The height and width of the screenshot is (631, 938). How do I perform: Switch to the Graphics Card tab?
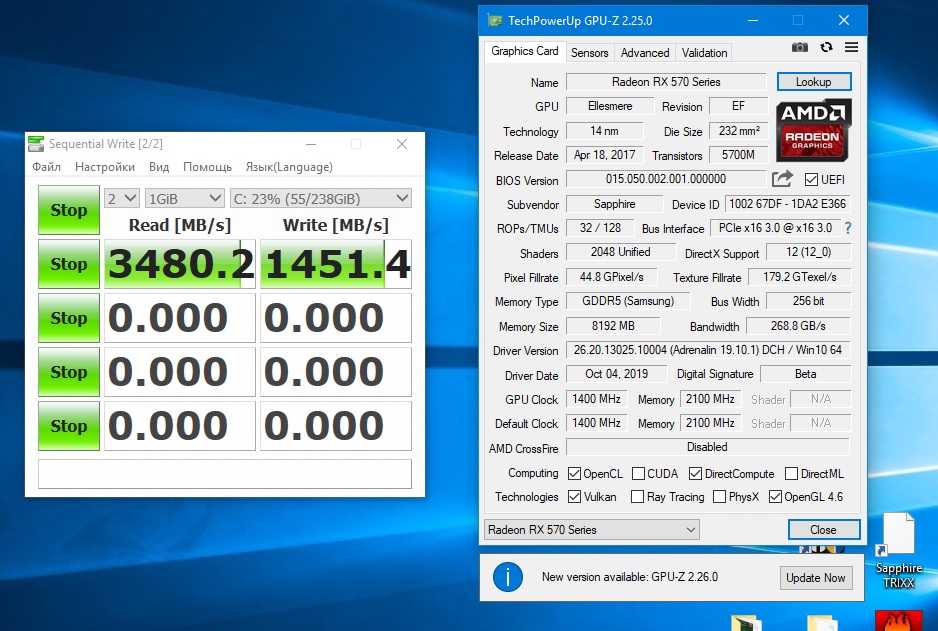pyautogui.click(x=525, y=51)
